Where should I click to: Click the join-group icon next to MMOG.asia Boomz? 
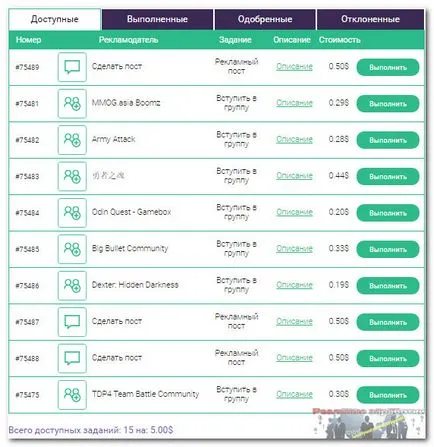coord(72,103)
